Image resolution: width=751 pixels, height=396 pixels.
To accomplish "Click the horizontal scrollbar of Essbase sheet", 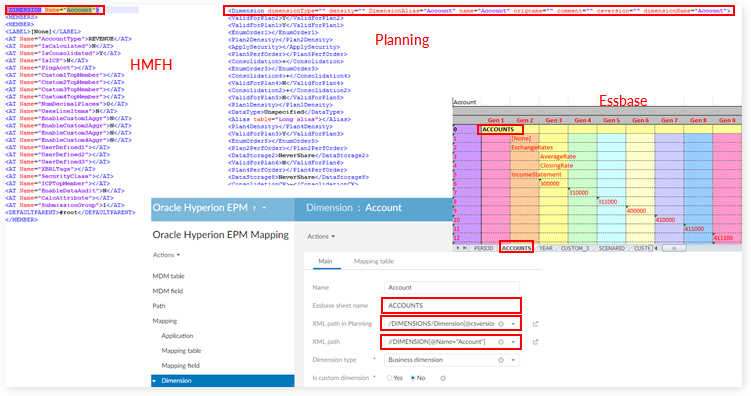I will (x=673, y=249).
